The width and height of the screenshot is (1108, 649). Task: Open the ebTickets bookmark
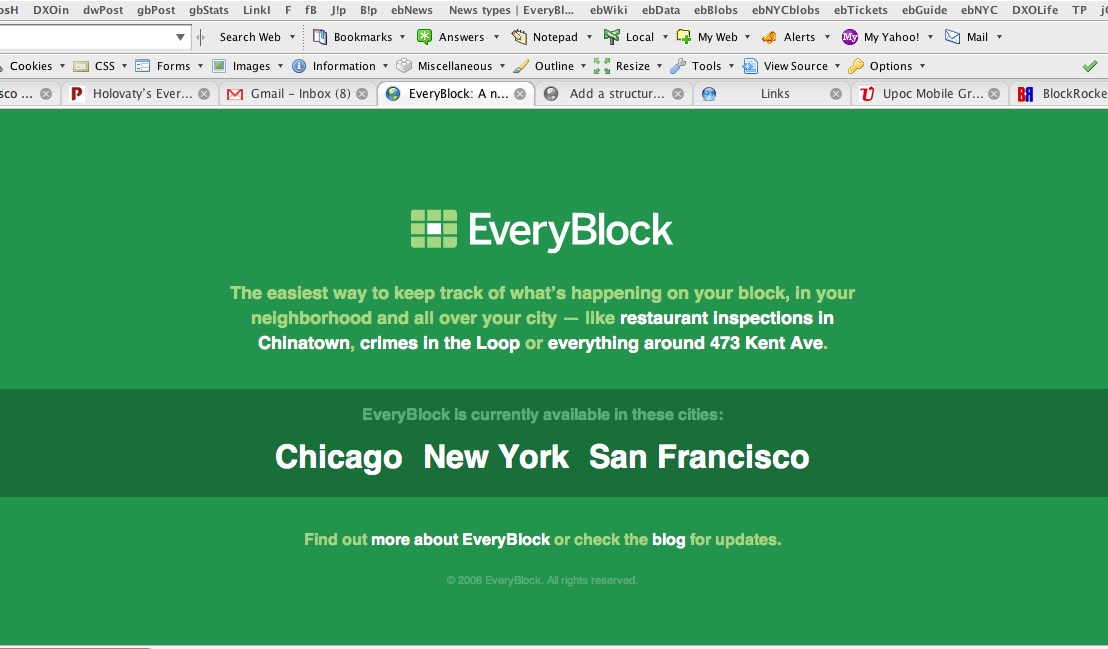click(x=861, y=10)
